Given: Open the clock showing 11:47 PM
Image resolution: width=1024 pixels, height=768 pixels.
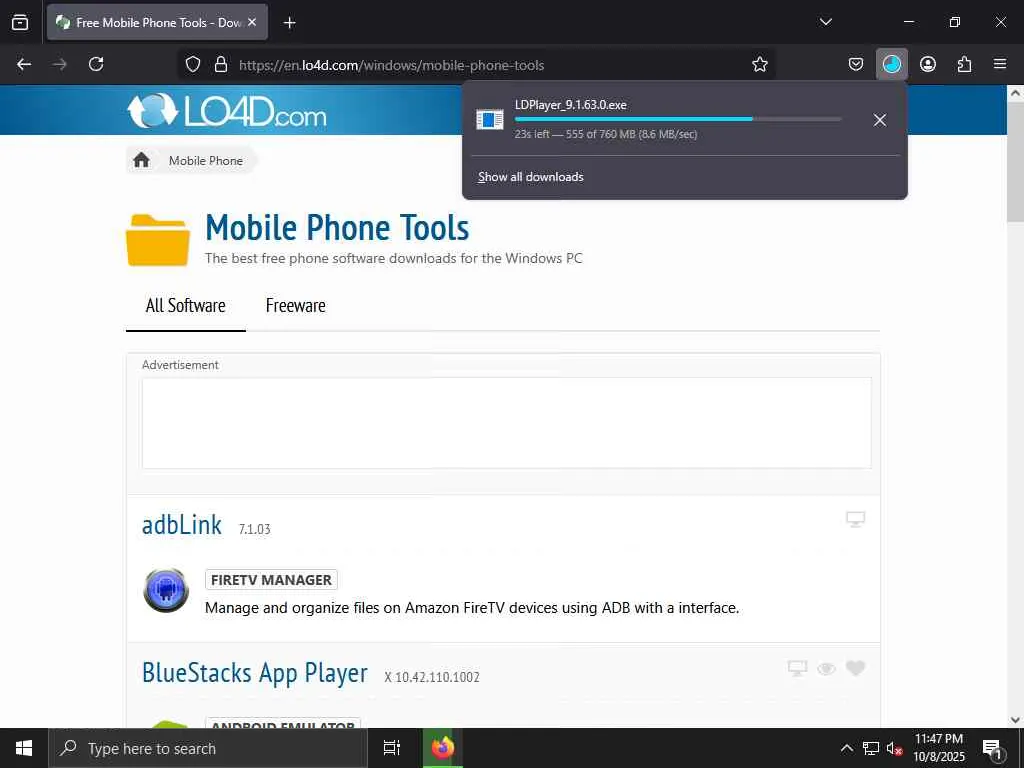Looking at the screenshot, I should [x=938, y=748].
